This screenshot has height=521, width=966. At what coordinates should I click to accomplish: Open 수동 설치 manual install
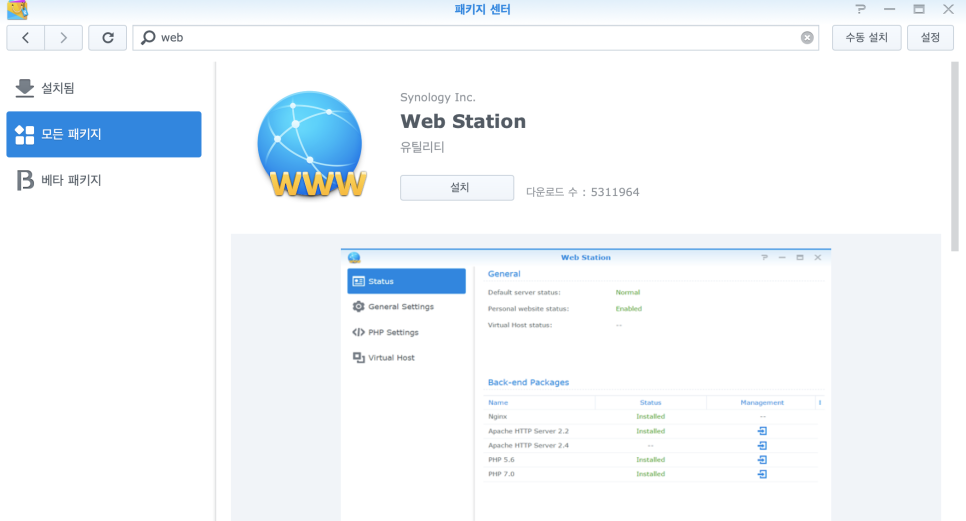coord(866,38)
